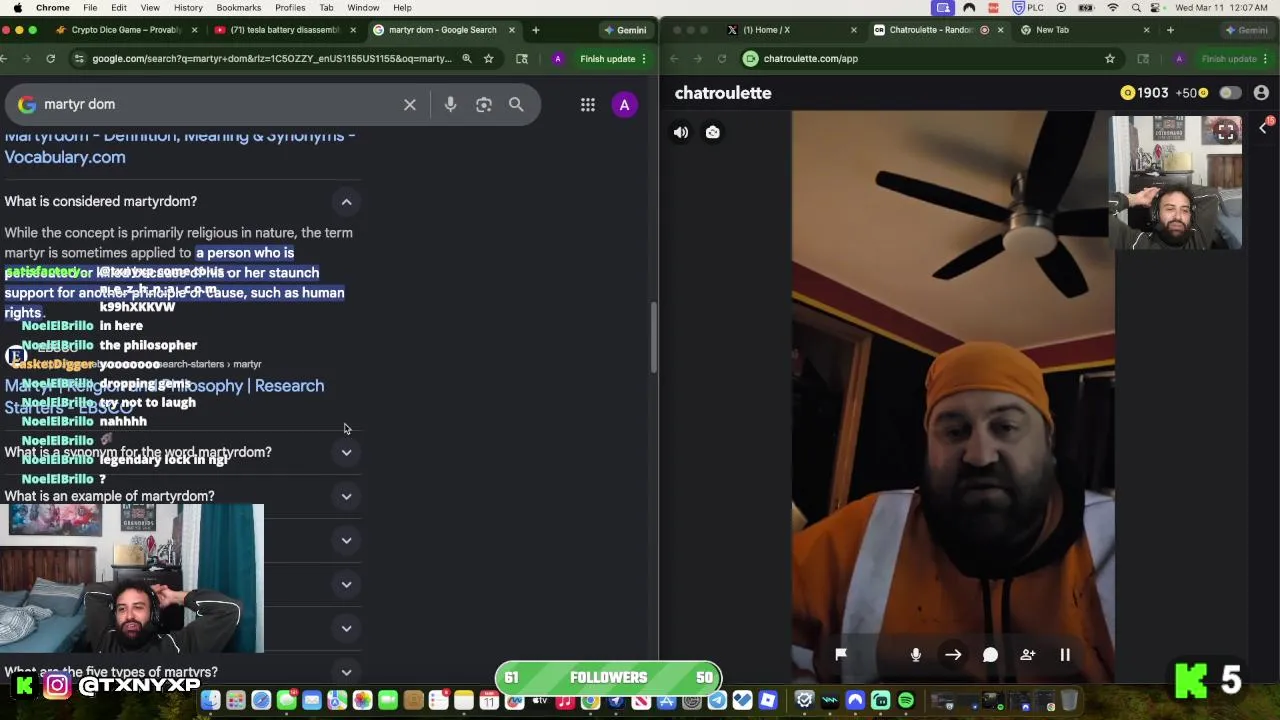
Task: Clear the Google search box text
Action: point(410,104)
